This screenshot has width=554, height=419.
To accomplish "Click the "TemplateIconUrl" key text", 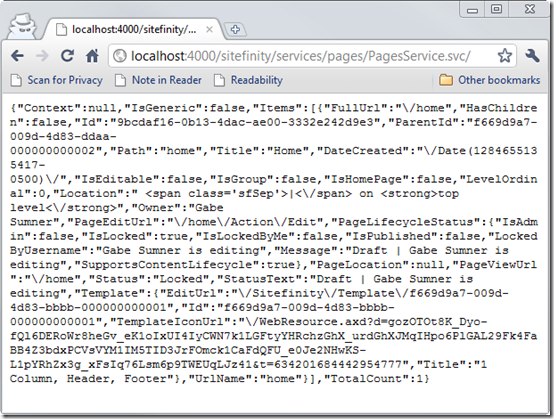I will (170, 322).
